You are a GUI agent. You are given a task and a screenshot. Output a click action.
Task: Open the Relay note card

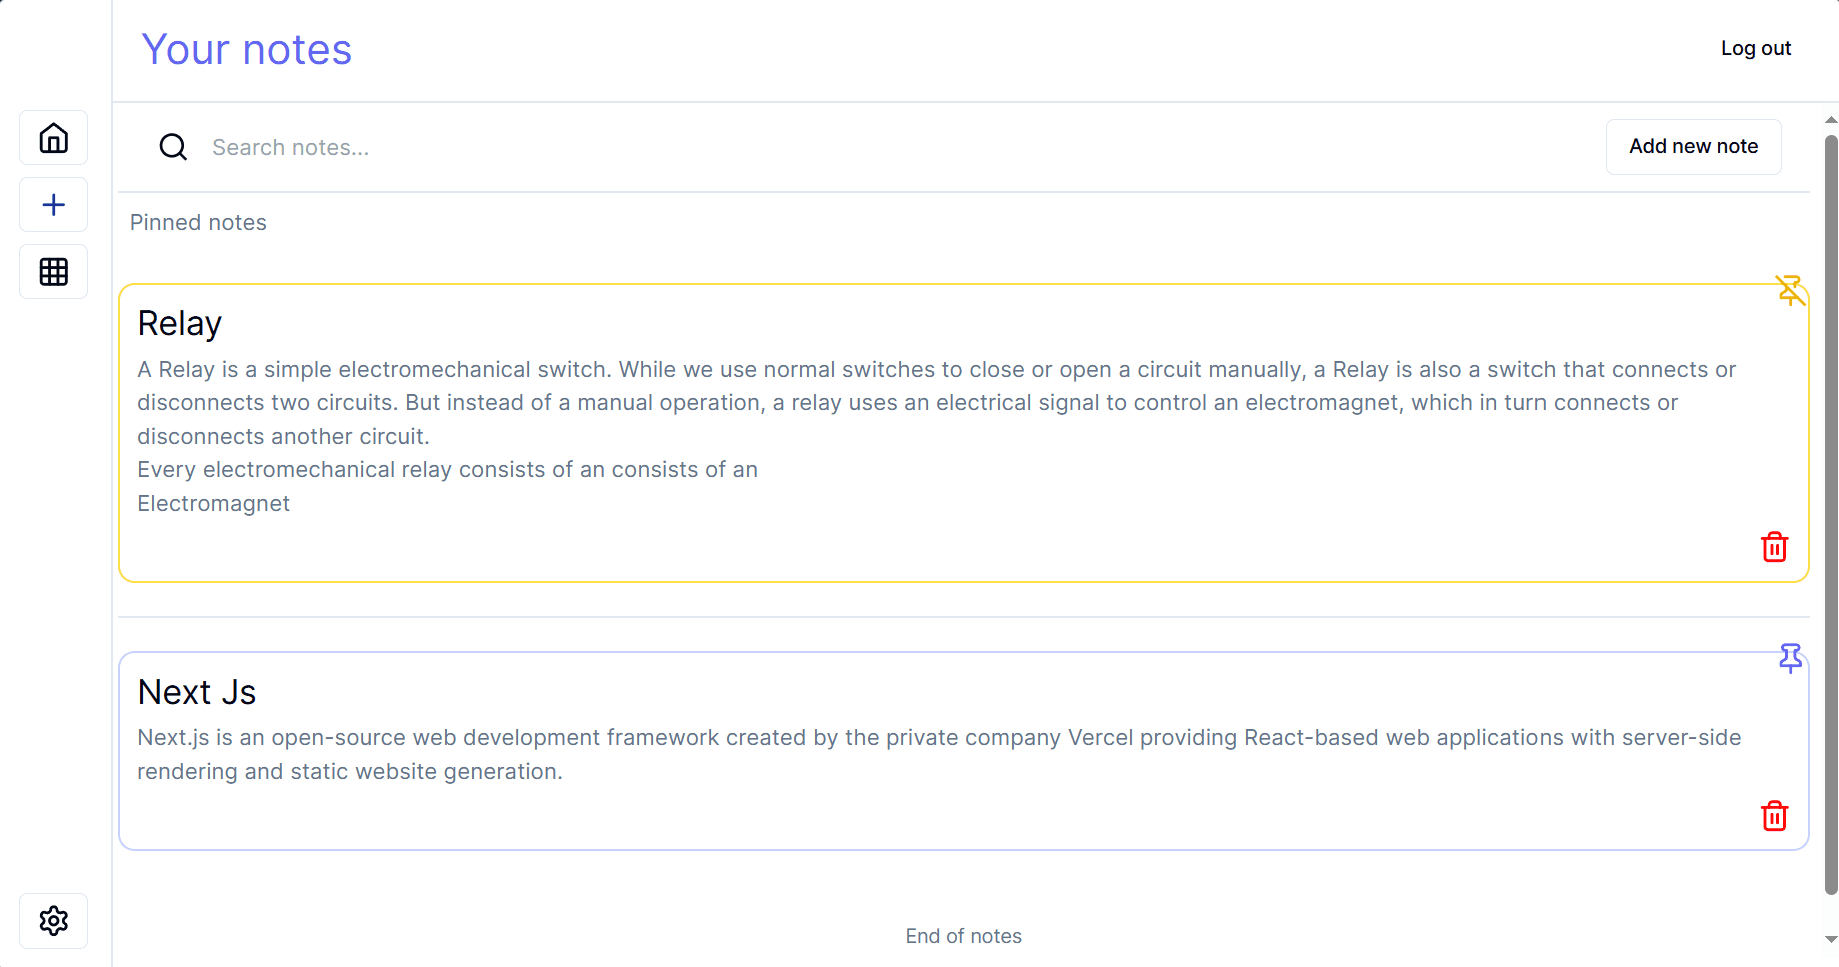tap(900, 430)
